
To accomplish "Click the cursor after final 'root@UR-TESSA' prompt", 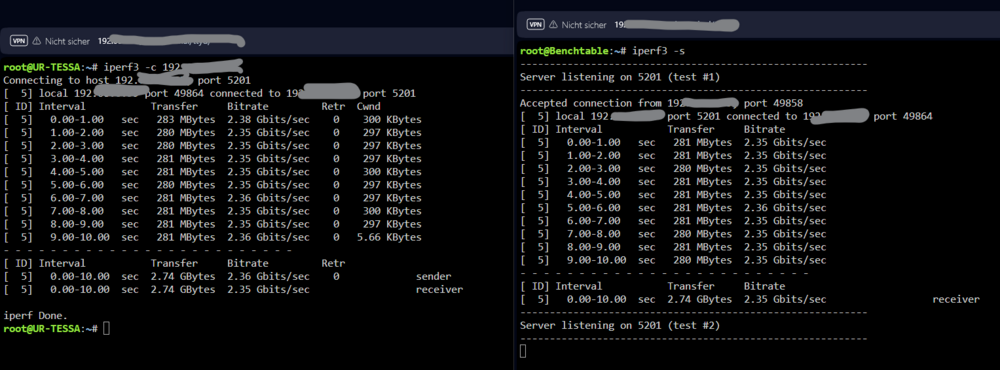I will coord(106,329).
